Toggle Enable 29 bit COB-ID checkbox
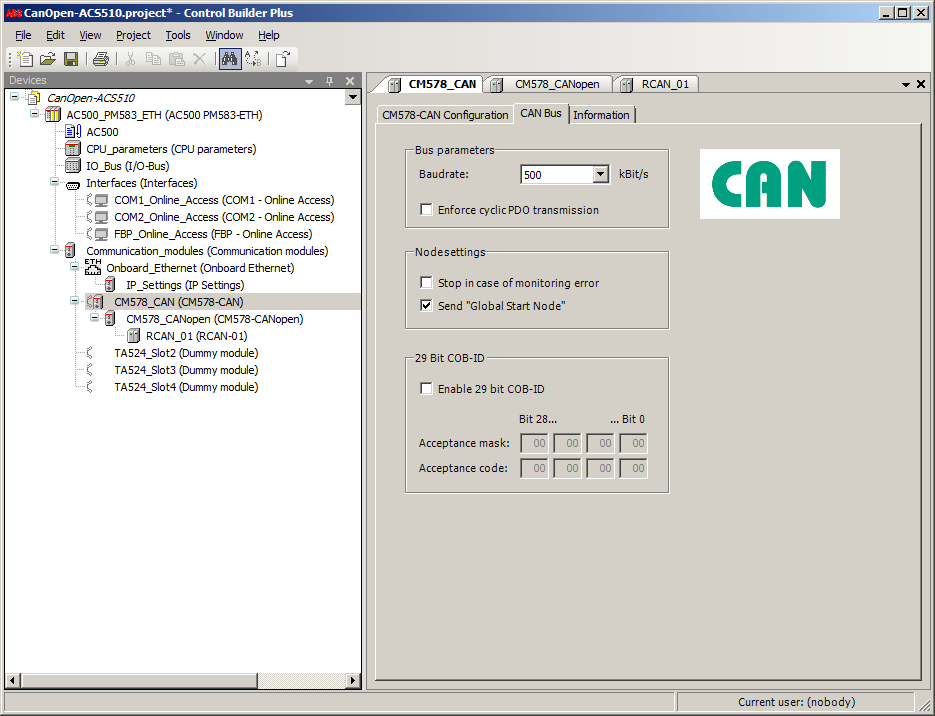This screenshot has height=716, width=935. coord(427,389)
